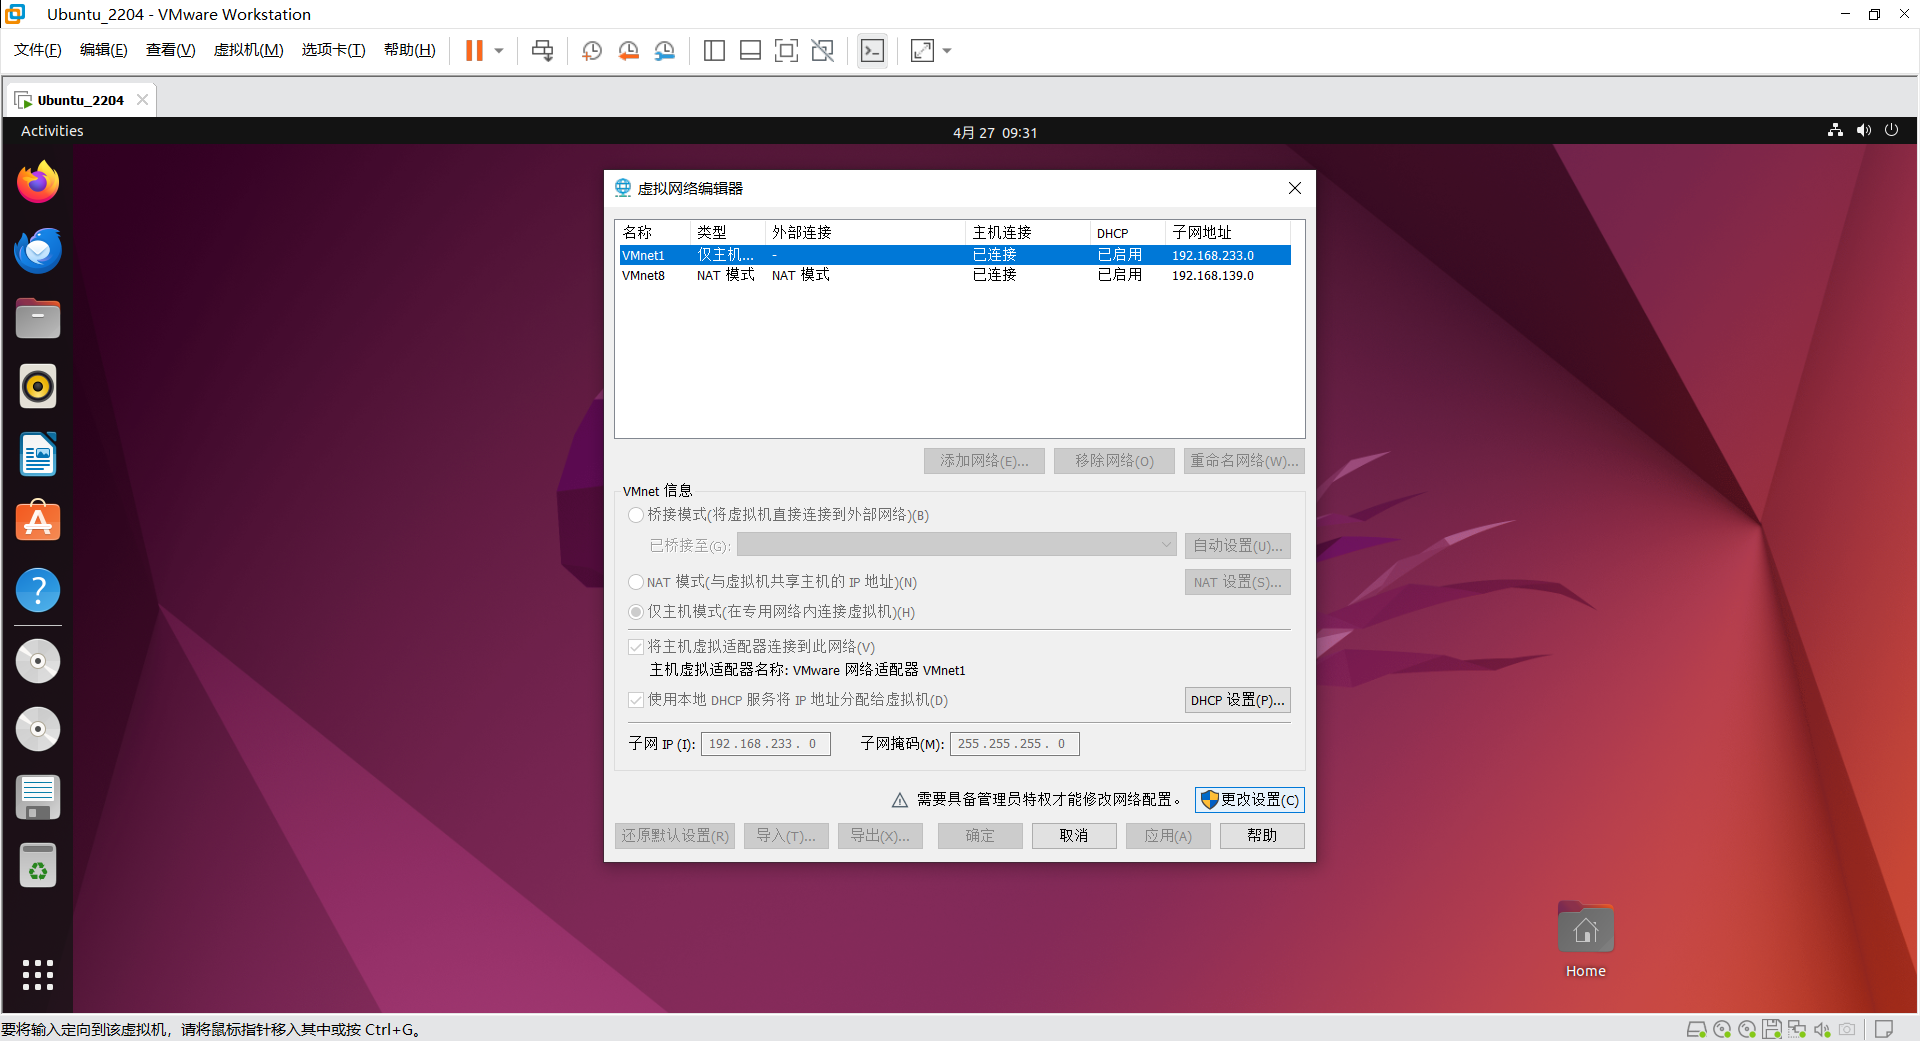Open the 选项卡(T) menu
The width and height of the screenshot is (1920, 1041).
coord(334,50)
